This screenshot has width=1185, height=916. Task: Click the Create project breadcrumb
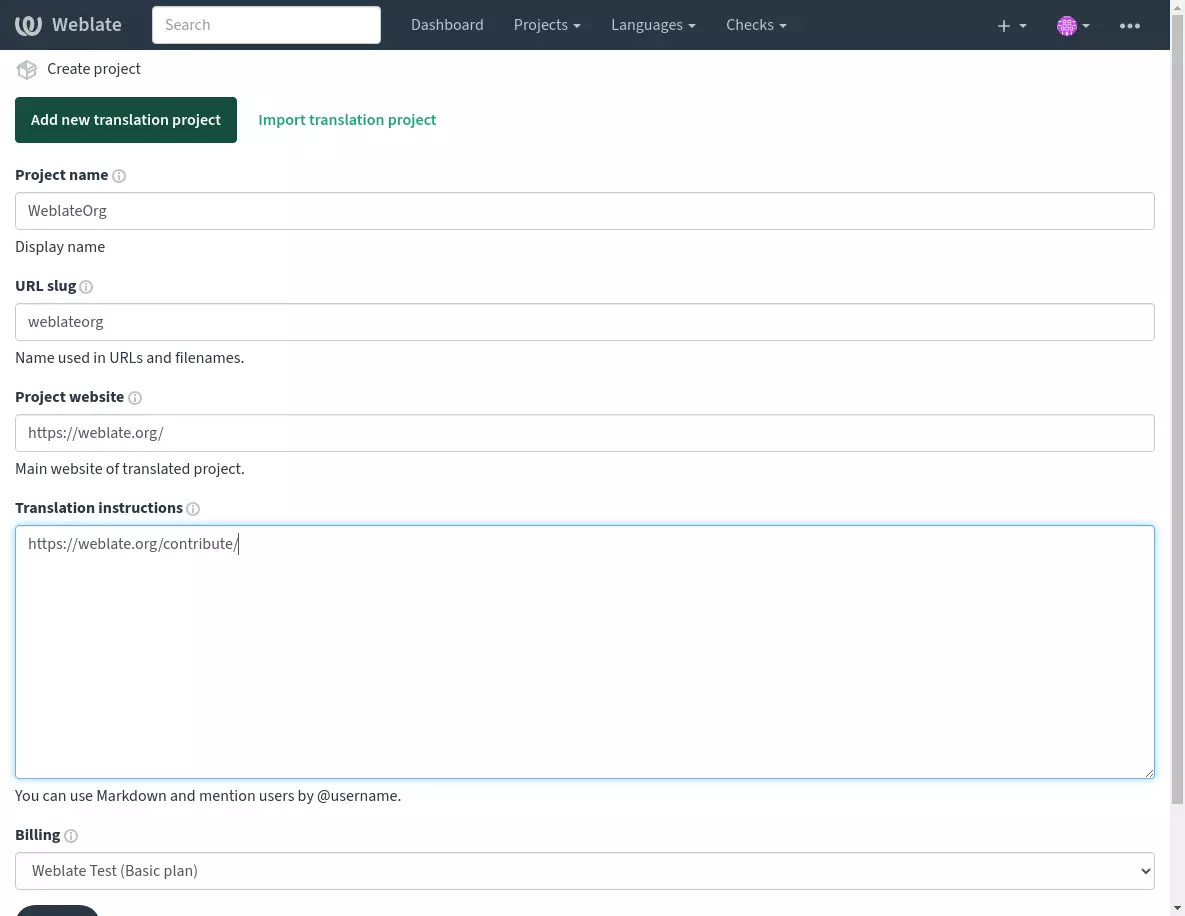[94, 70]
